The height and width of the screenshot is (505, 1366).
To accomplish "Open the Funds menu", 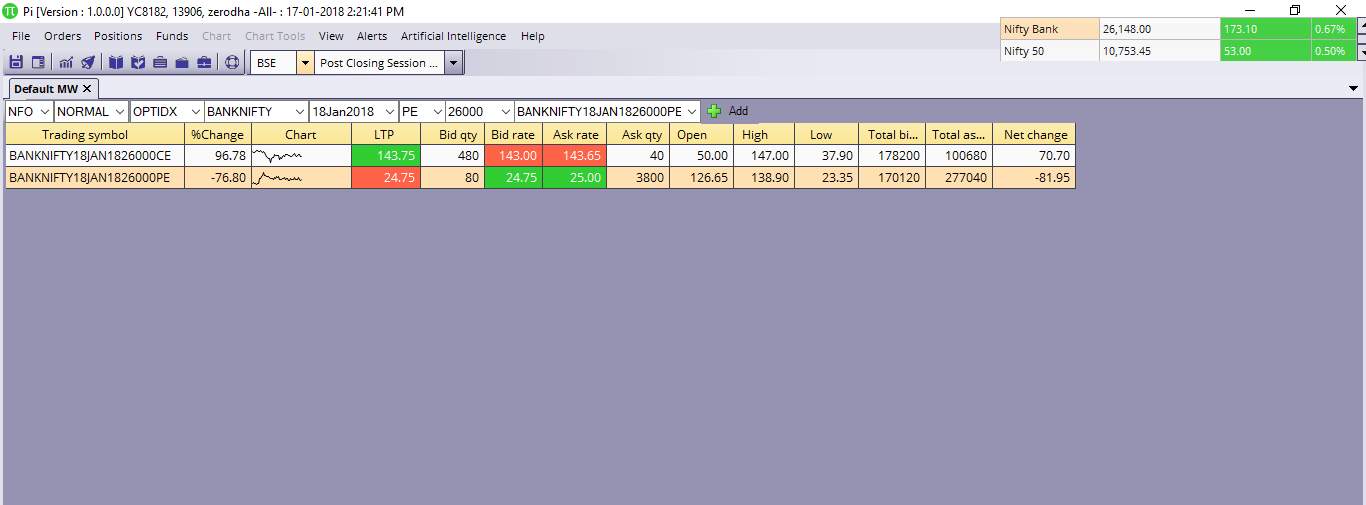I will pyautogui.click(x=172, y=36).
